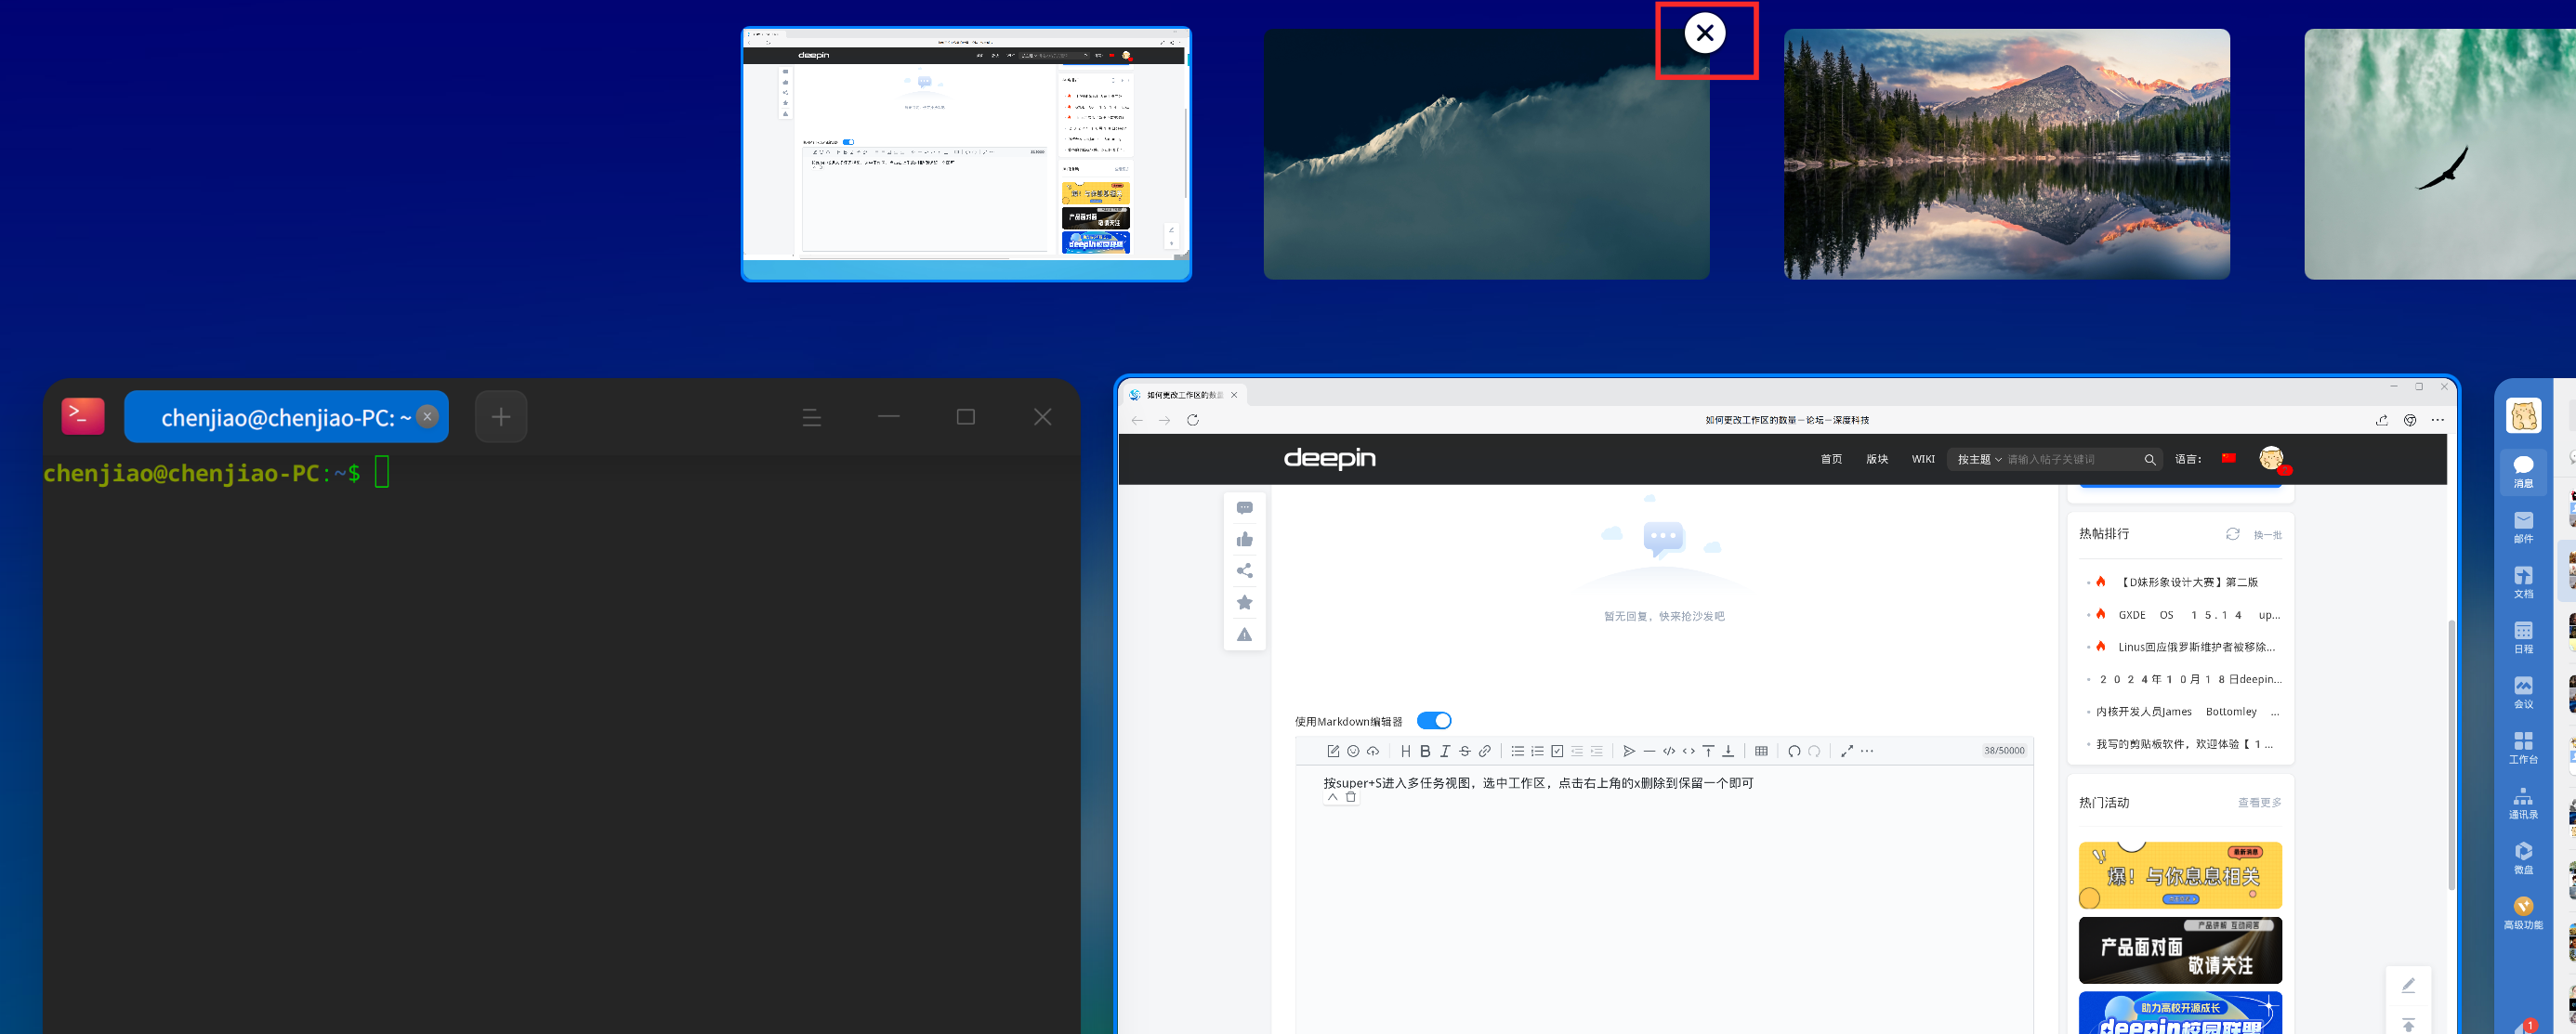The width and height of the screenshot is (2576, 1034).
Task: Report post using warning triangle icon
Action: point(1245,634)
